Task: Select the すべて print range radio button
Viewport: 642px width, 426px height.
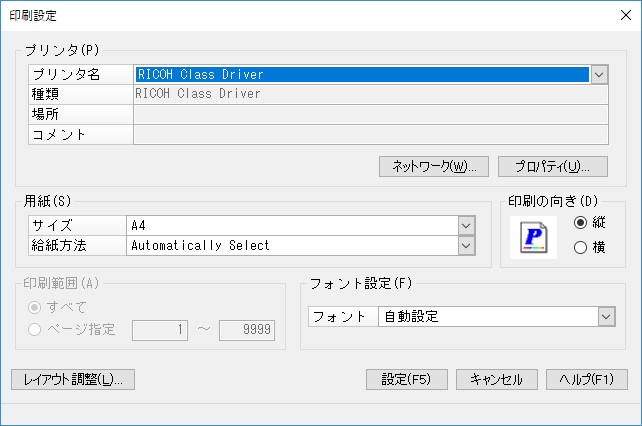Action: [34, 307]
